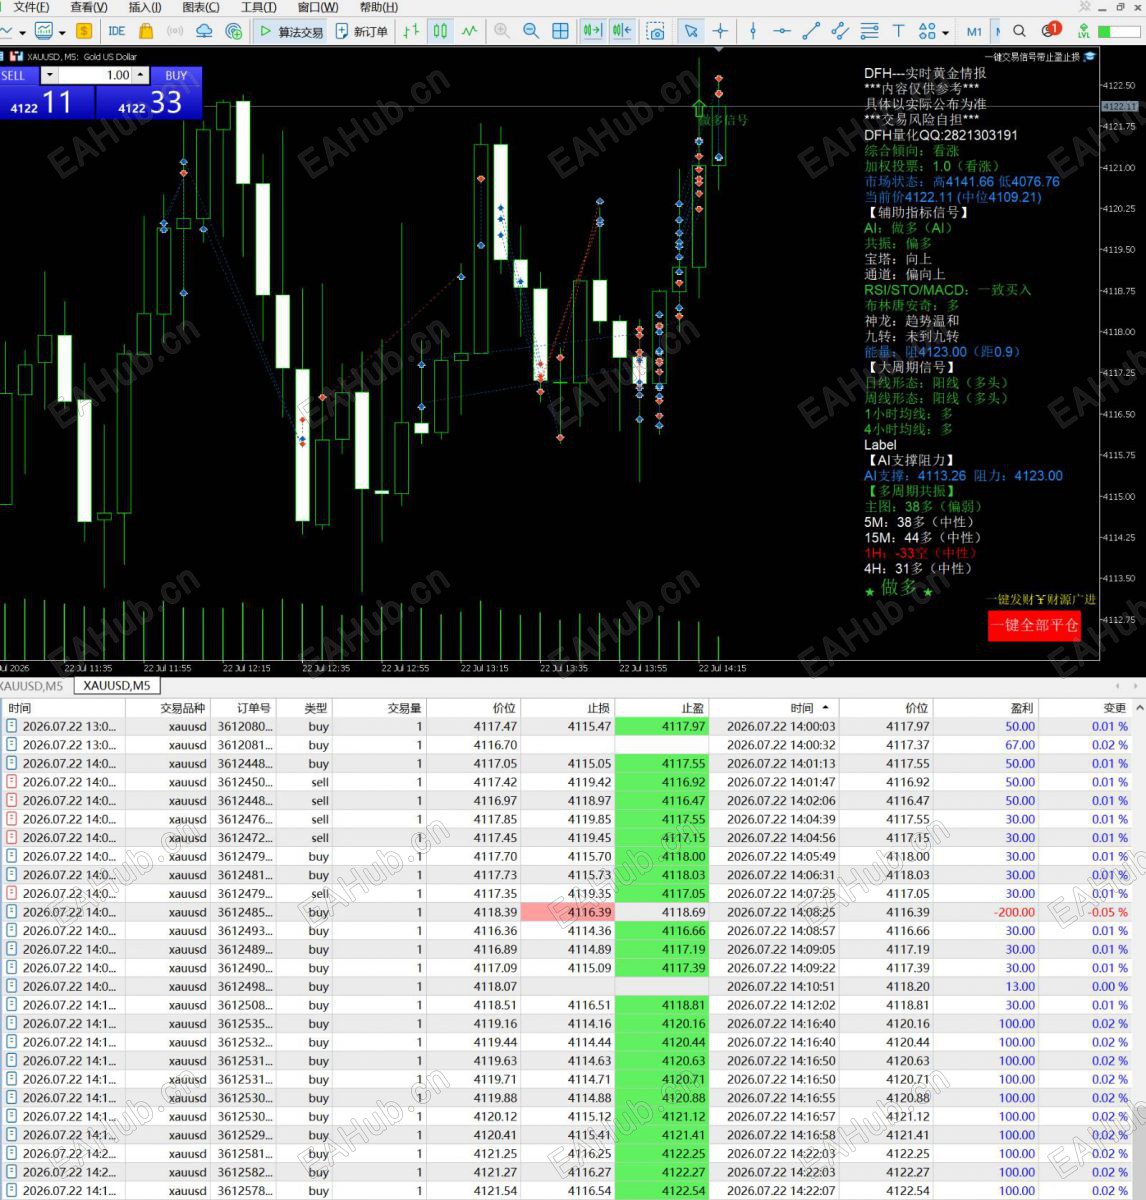Select the text label tool
The height and width of the screenshot is (1200, 1146).
click(898, 31)
